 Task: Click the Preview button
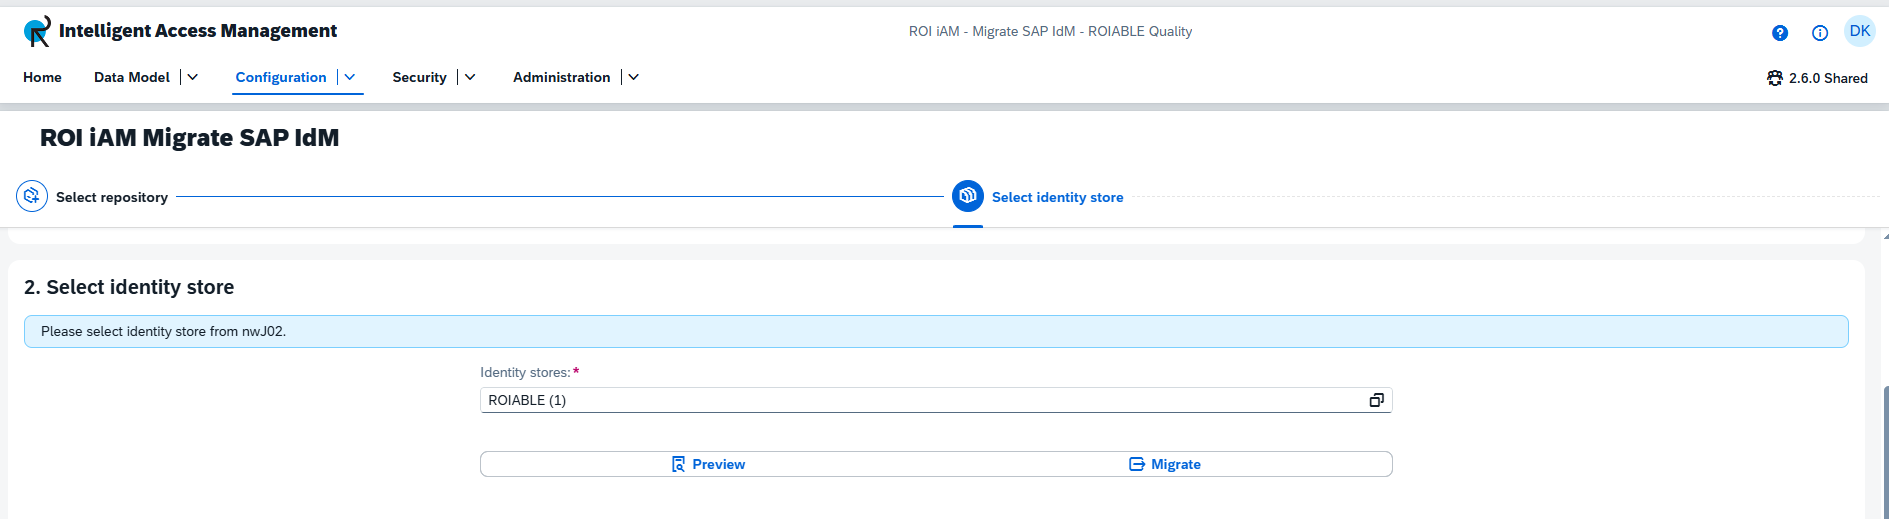point(708,464)
